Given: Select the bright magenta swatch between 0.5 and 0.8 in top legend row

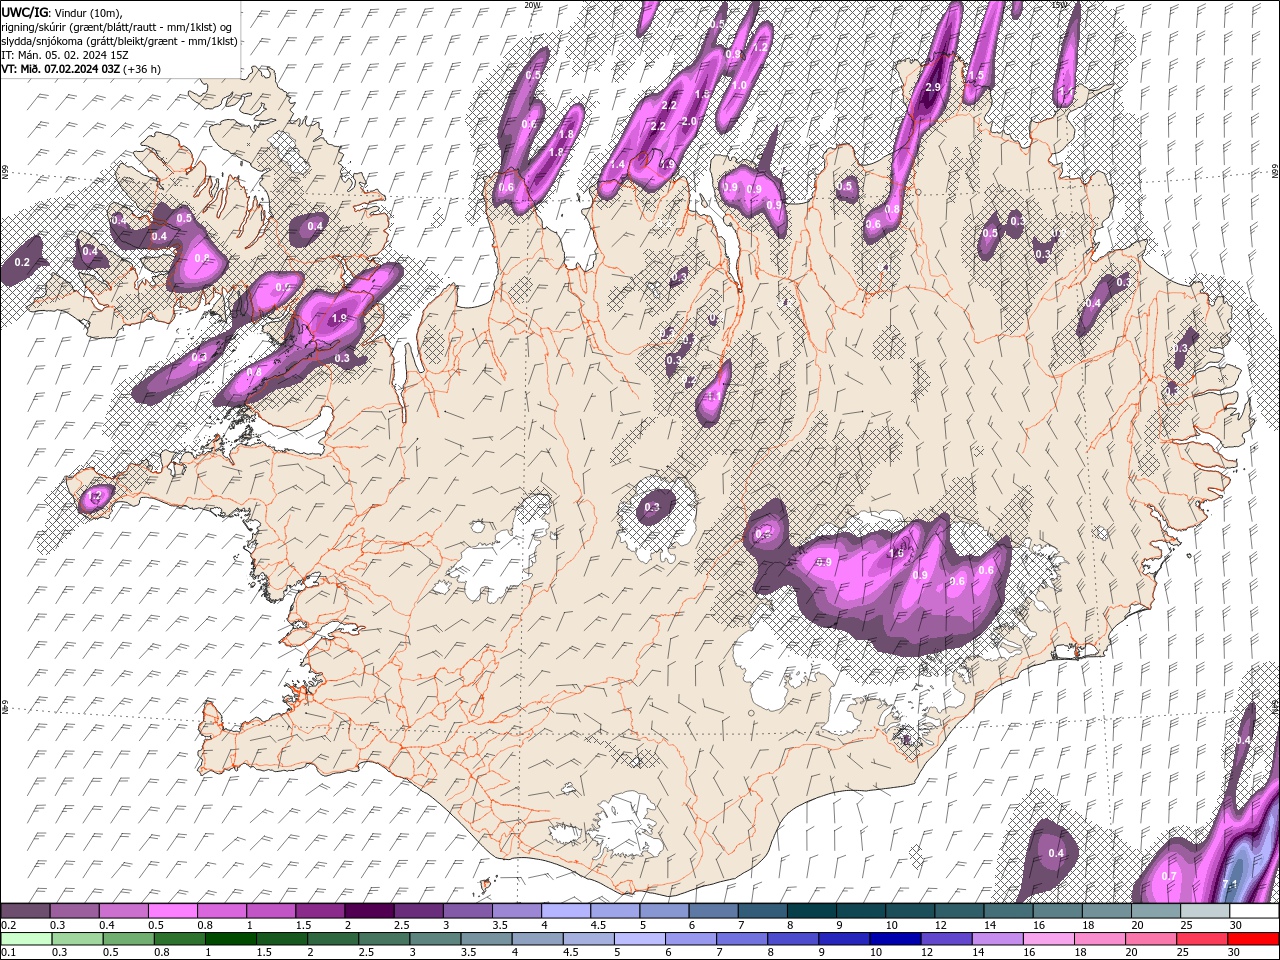Looking at the screenshot, I should pyautogui.click(x=173, y=911).
